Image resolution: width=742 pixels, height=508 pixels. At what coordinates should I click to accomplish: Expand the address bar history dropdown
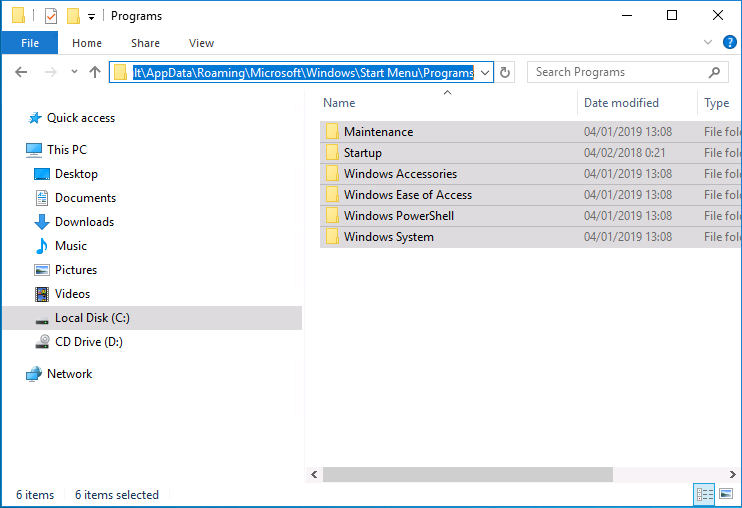pos(485,72)
